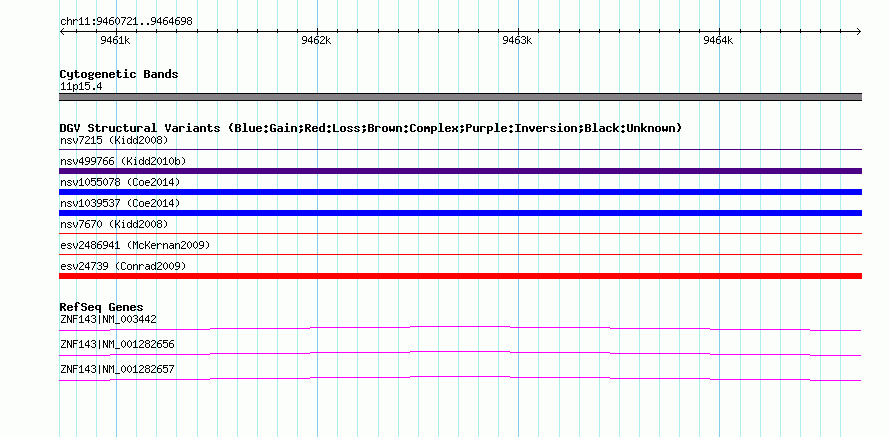Open the Cytogenetic Bands track title
The height and width of the screenshot is (437, 890).
point(119,74)
